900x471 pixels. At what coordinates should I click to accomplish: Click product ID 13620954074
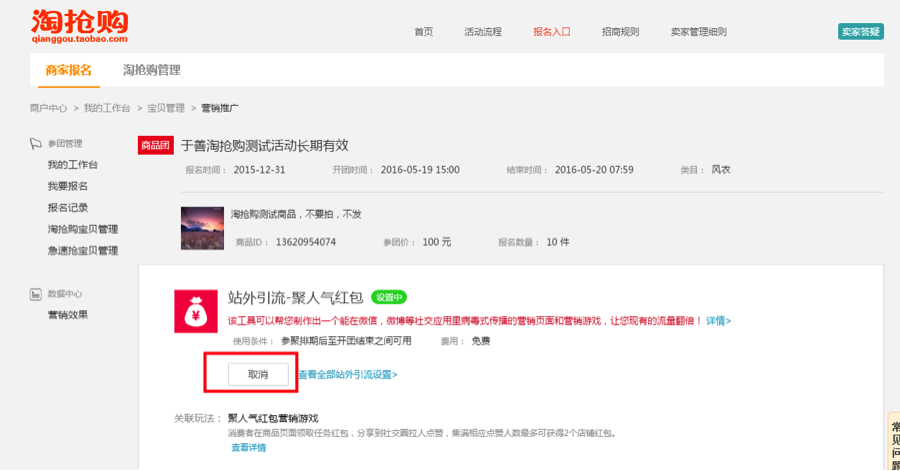click(305, 242)
